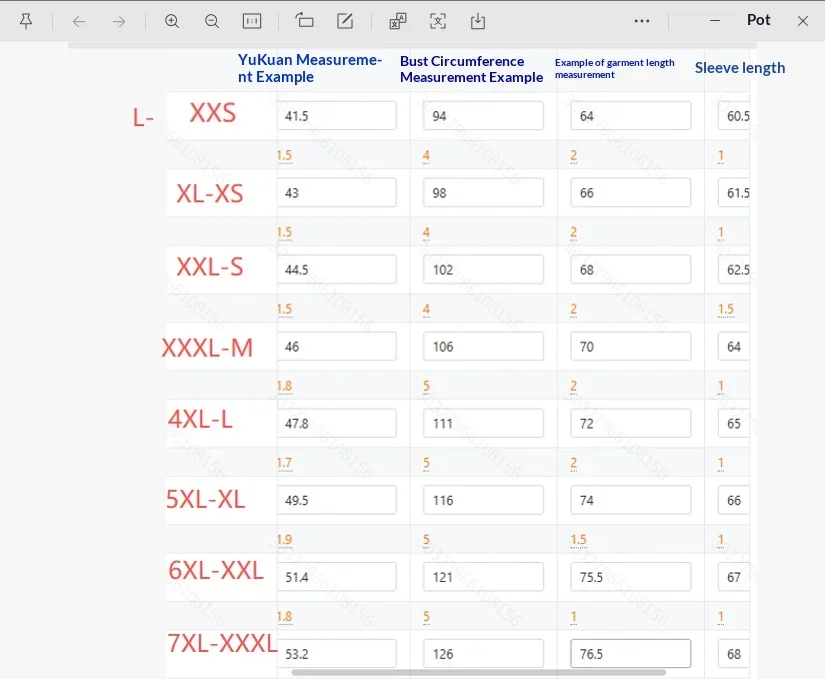The width and height of the screenshot is (825, 679).
Task: Save the image with the download icon
Action: [x=478, y=21]
